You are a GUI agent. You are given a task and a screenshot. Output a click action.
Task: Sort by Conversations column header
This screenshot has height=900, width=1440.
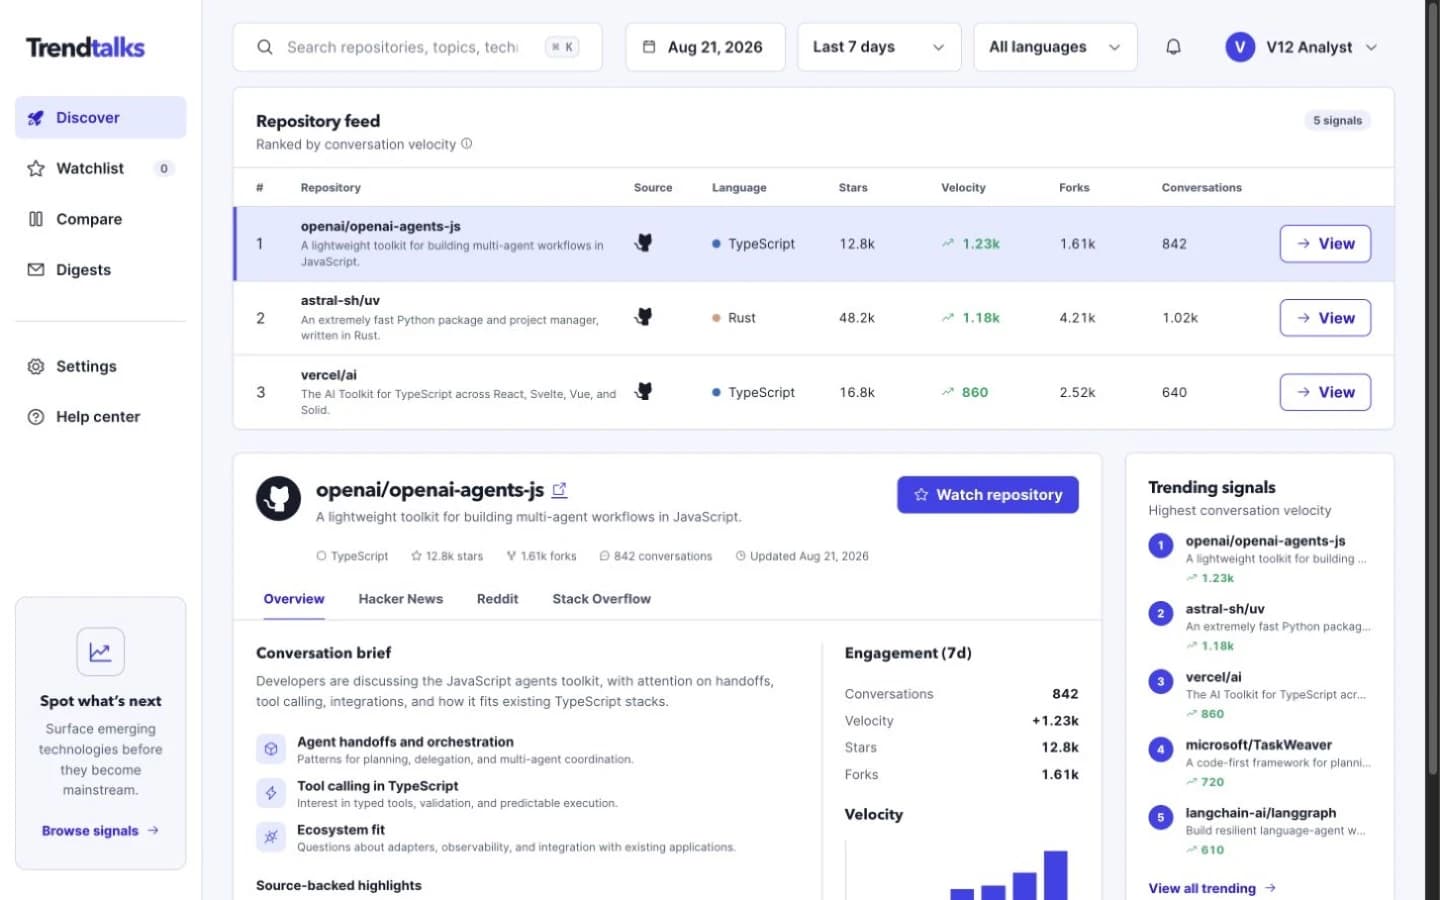pos(1201,188)
